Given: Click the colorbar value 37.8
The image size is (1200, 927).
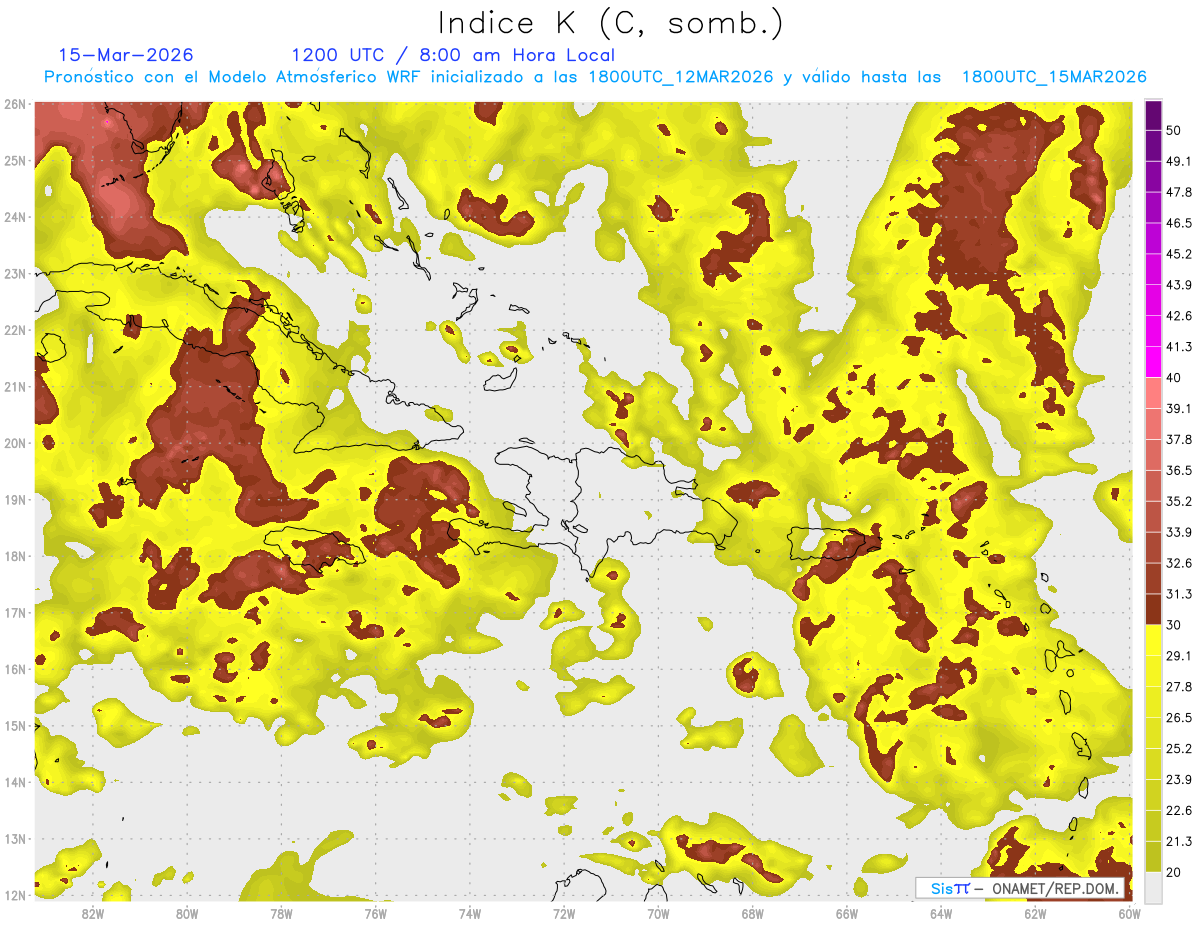Looking at the screenshot, I should tap(1178, 440).
